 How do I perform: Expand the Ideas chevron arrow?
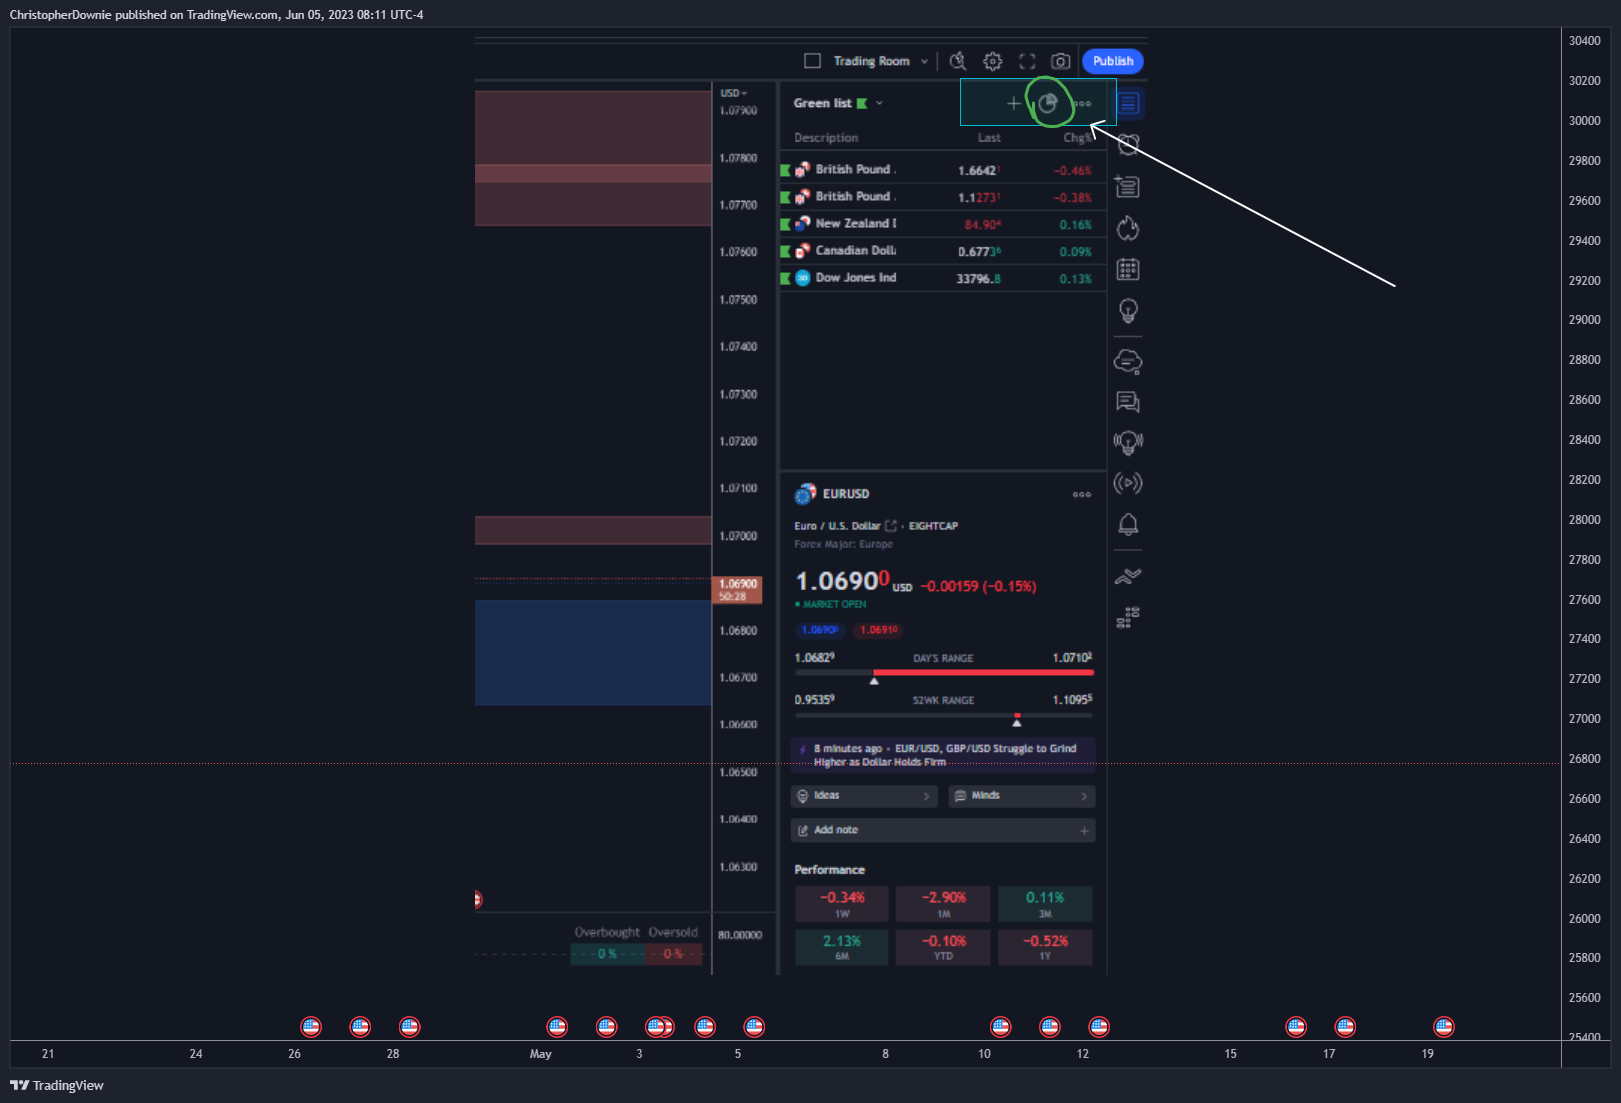[x=926, y=796]
